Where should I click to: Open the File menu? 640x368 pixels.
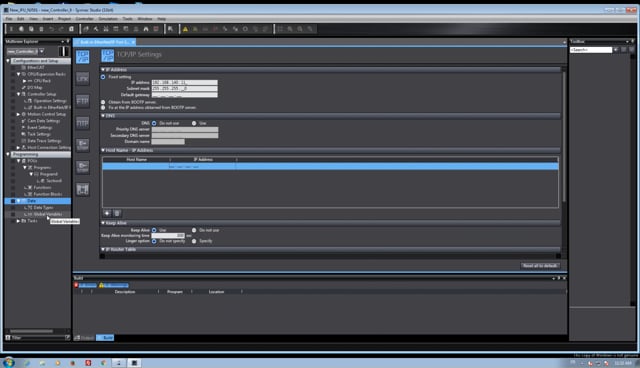point(9,19)
